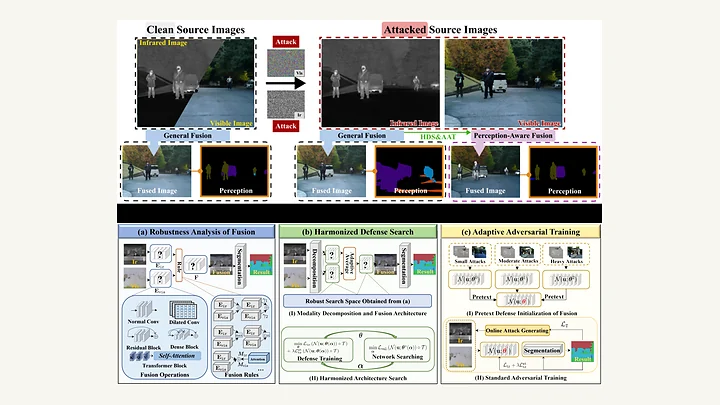Open the Result segmentation map in panel (a)
Screen dimensions: 720x405
pyautogui.click(x=261, y=264)
